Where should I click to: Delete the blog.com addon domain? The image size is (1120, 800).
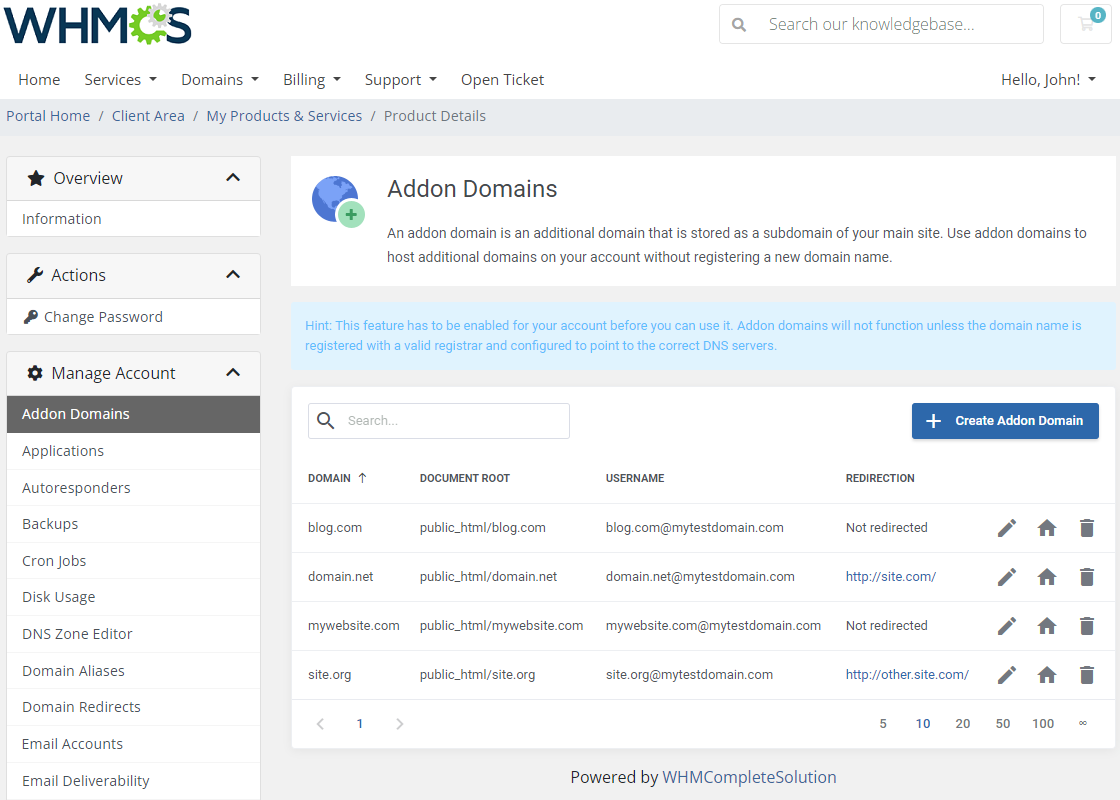click(1086, 528)
